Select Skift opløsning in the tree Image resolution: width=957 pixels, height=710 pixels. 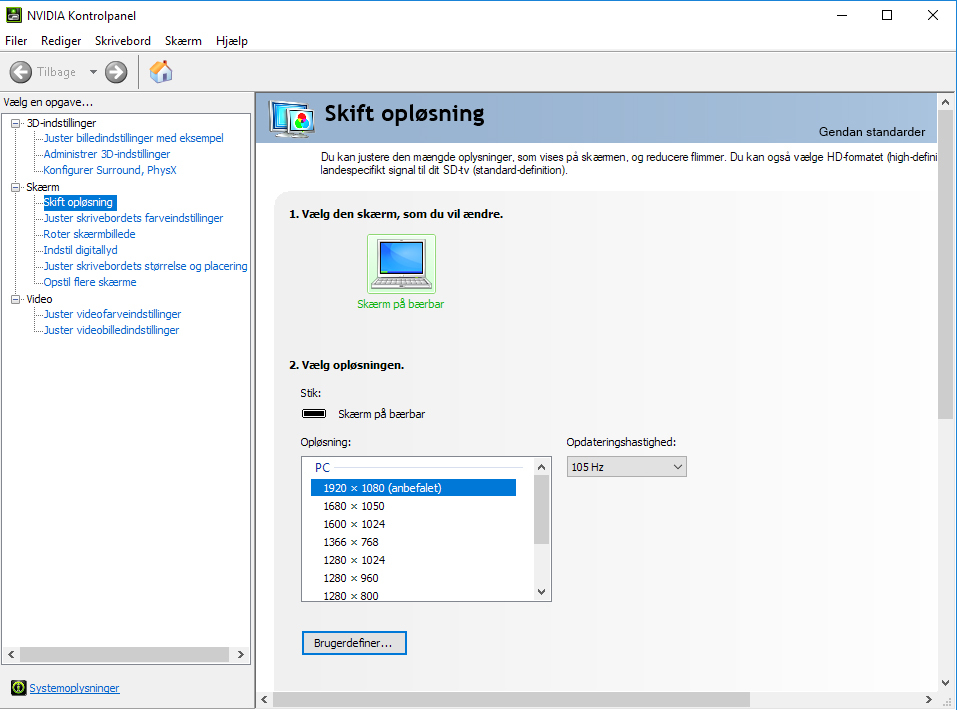click(x=78, y=202)
